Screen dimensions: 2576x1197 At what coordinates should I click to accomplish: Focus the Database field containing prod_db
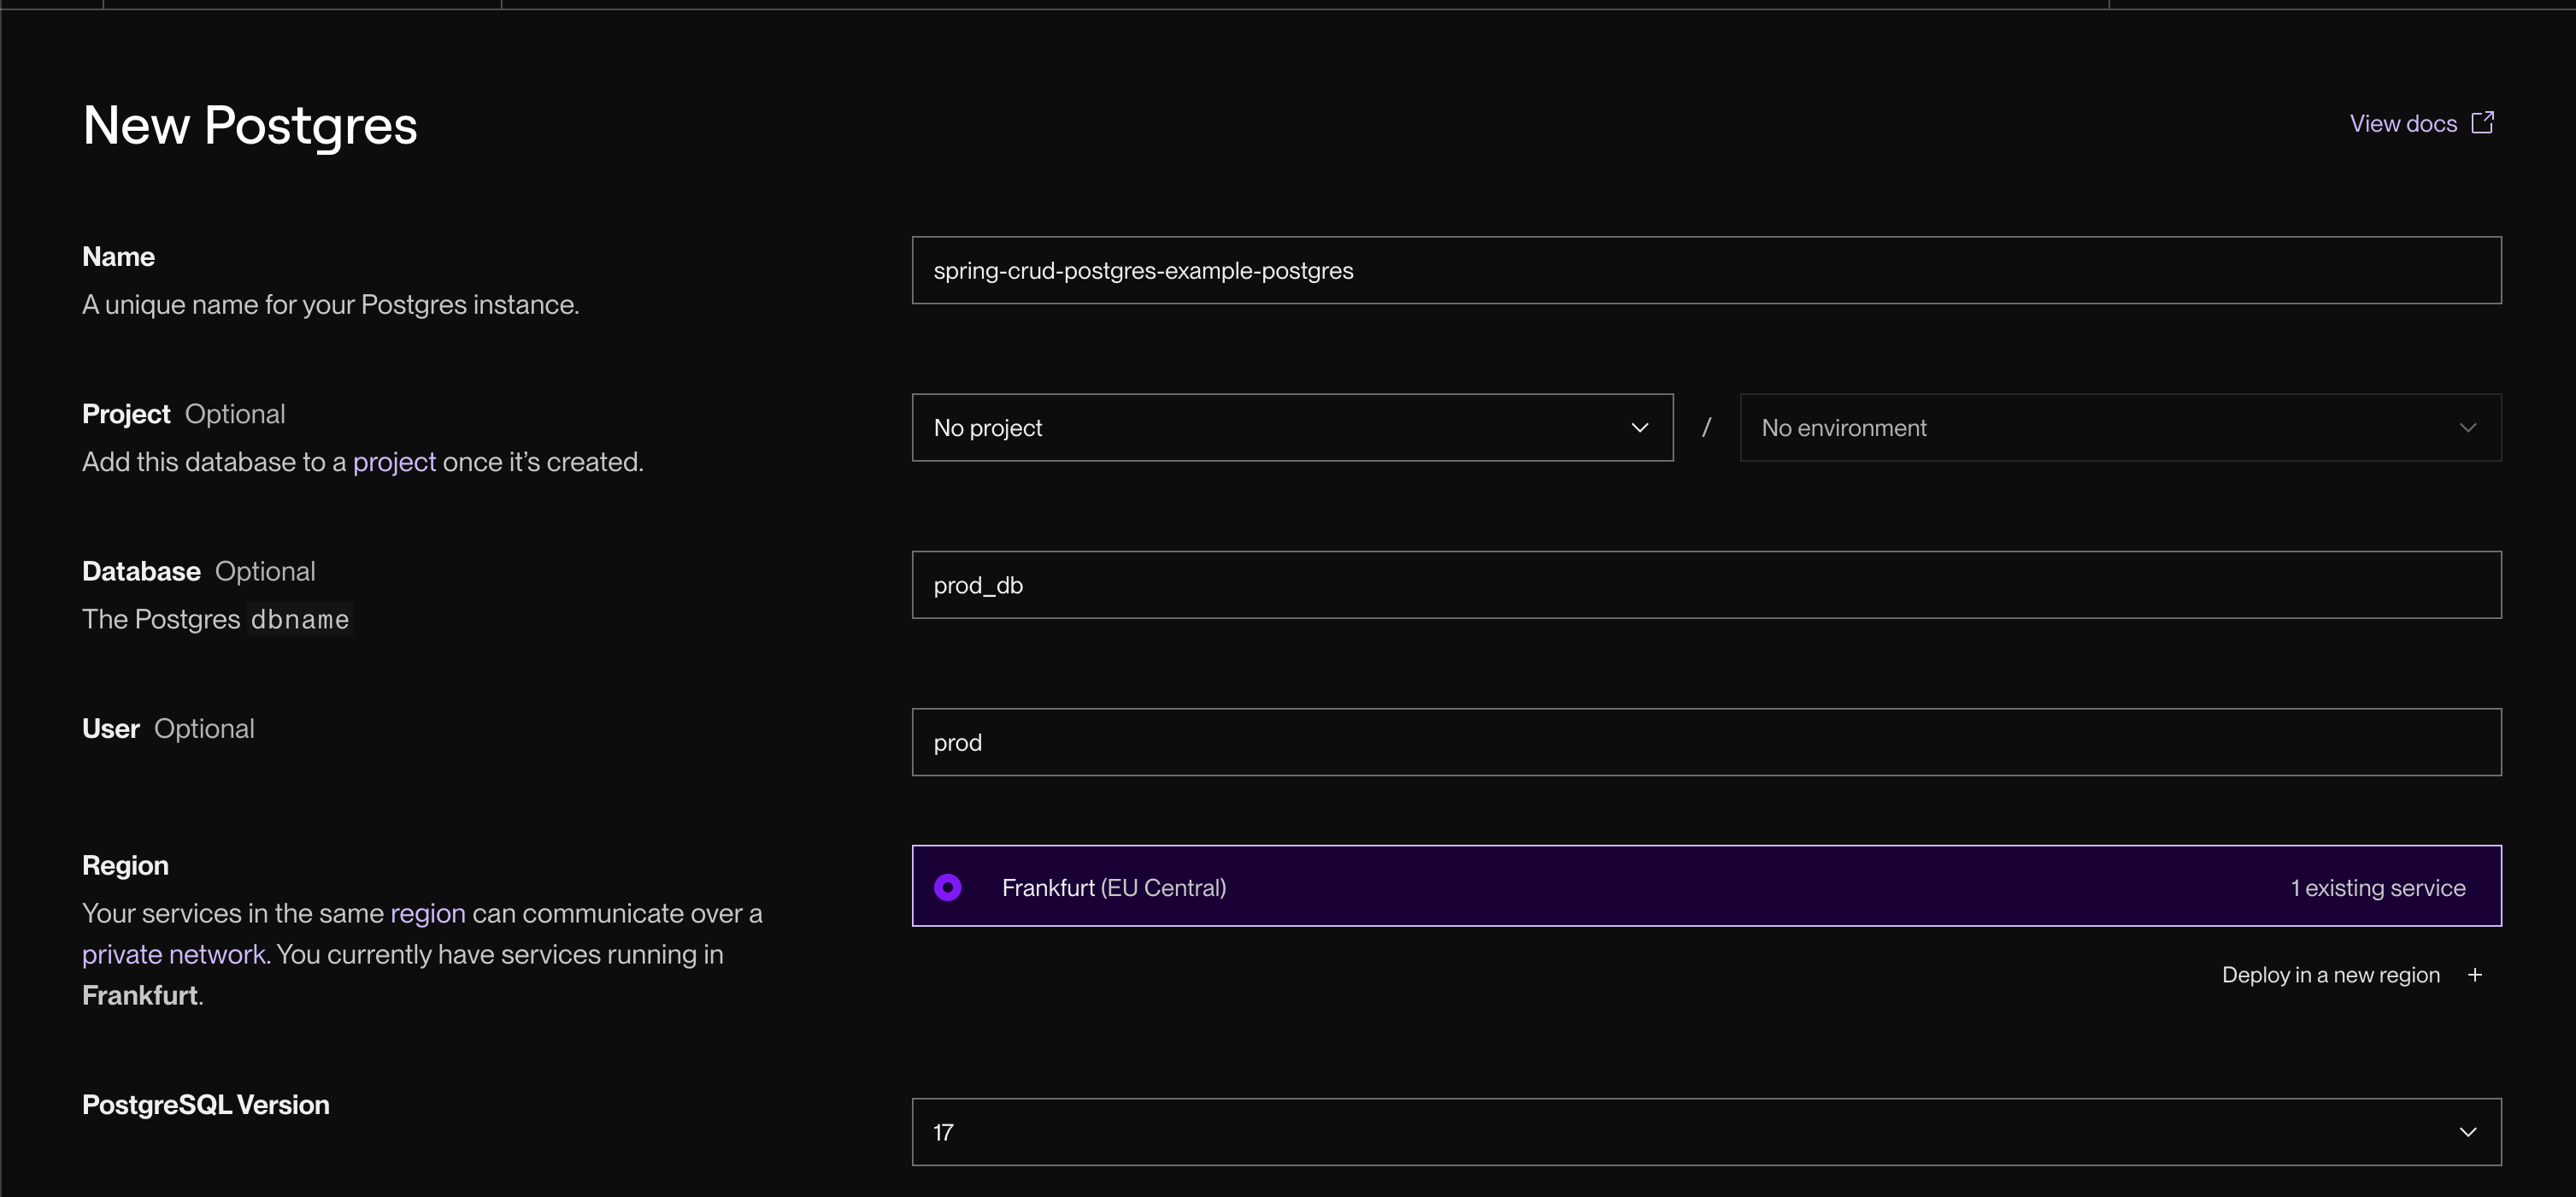(x=1706, y=585)
